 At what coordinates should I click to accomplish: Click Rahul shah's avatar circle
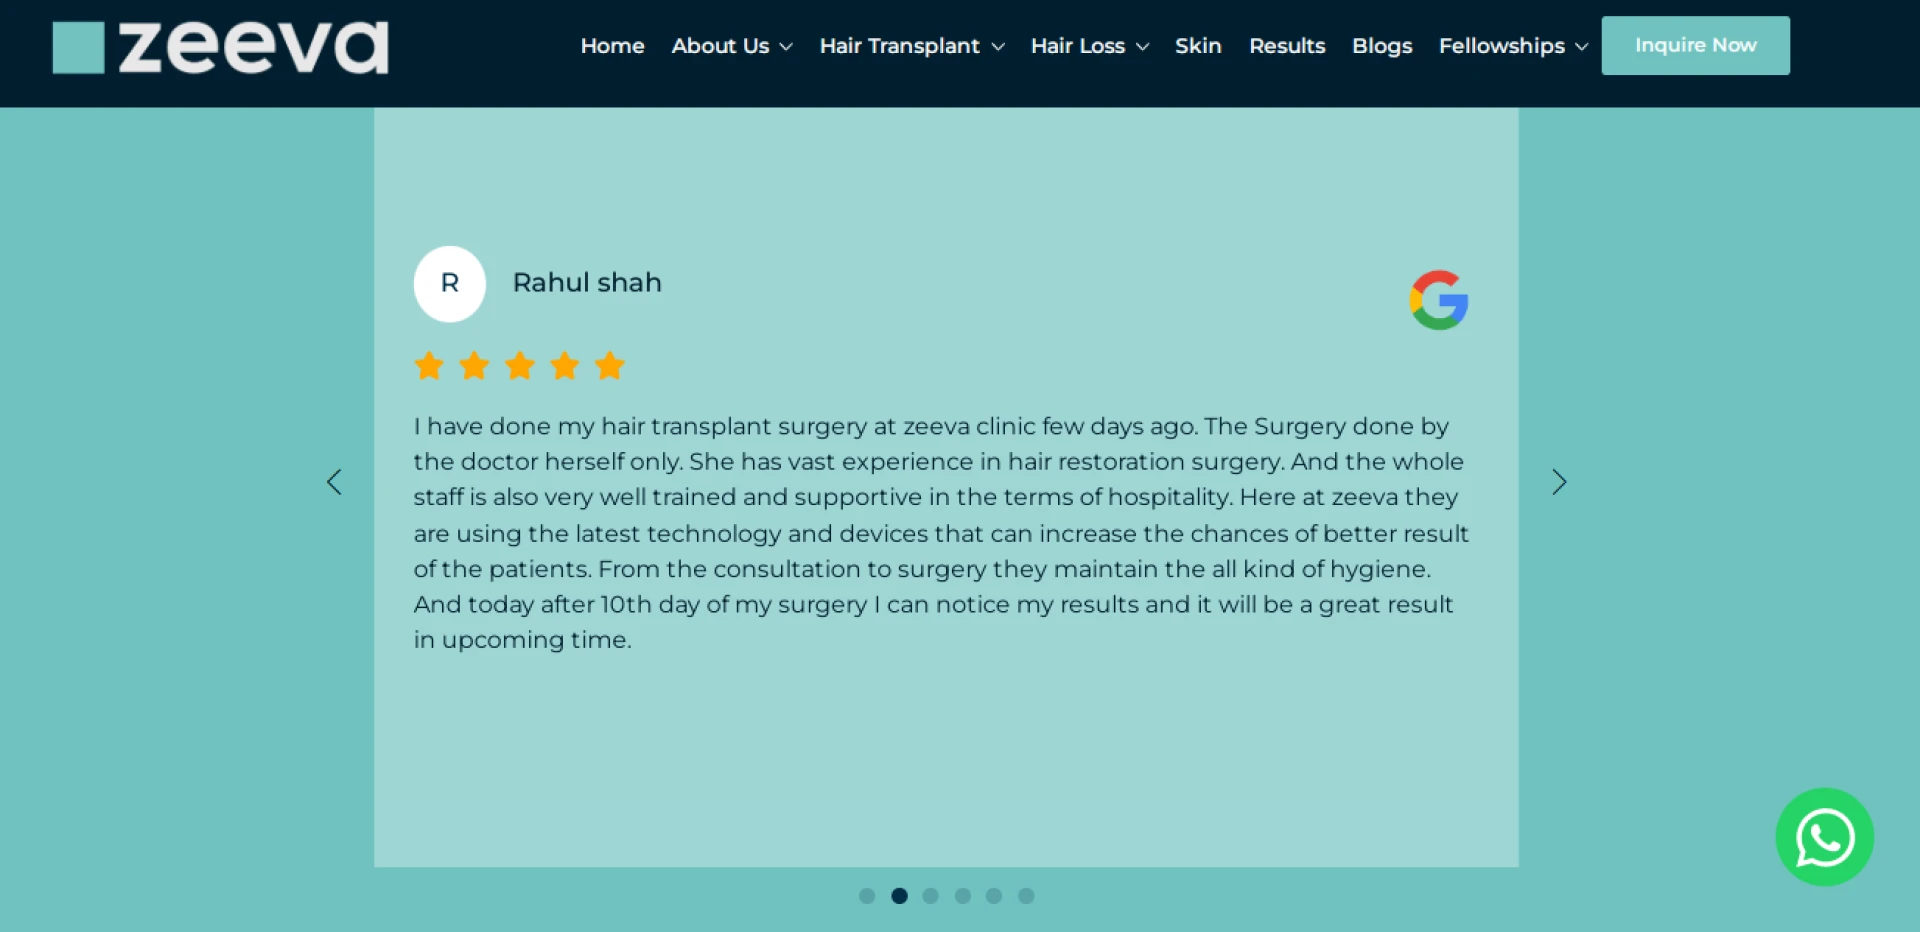(449, 283)
